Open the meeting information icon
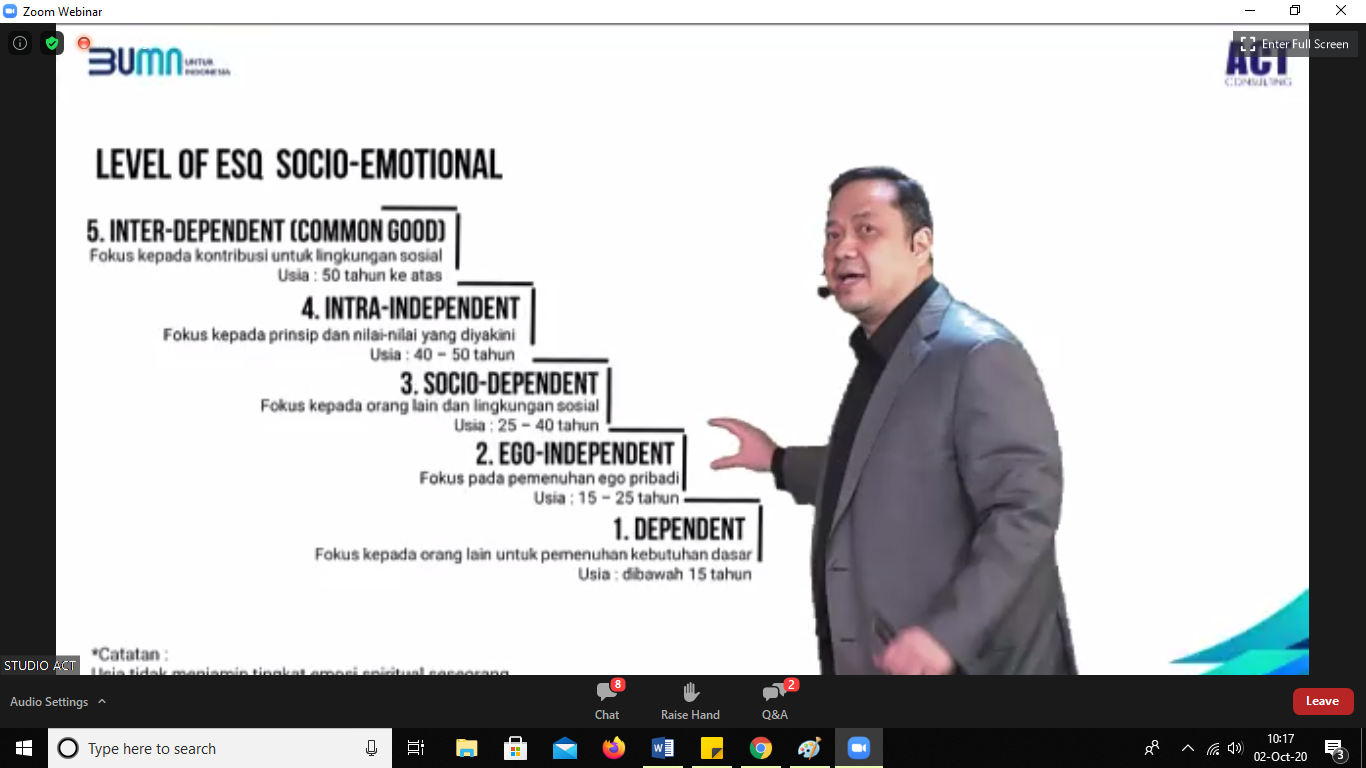This screenshot has height=768, width=1366. (20, 43)
